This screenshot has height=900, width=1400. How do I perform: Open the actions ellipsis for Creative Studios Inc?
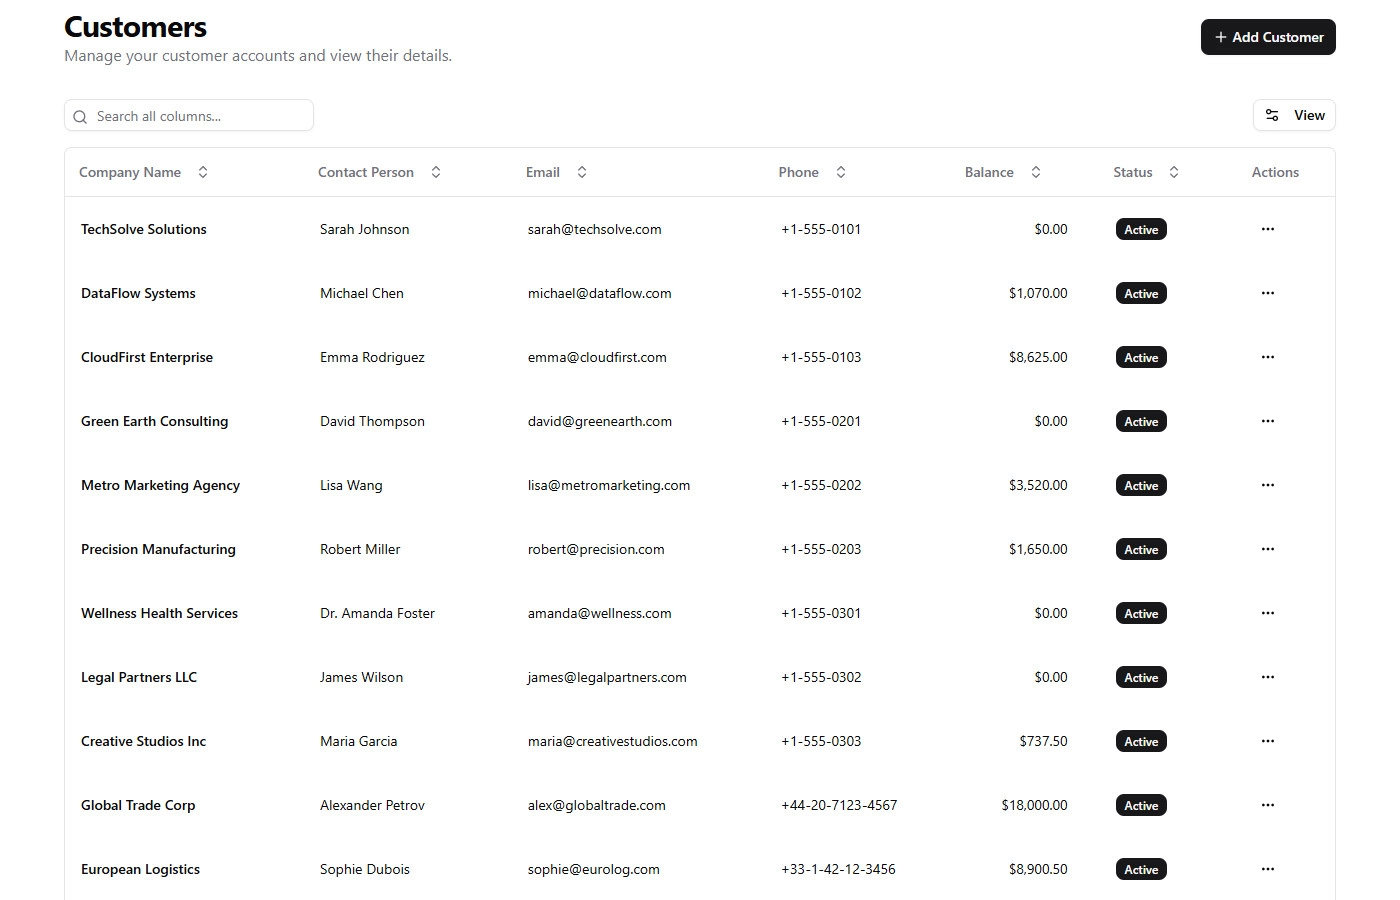pos(1267,741)
